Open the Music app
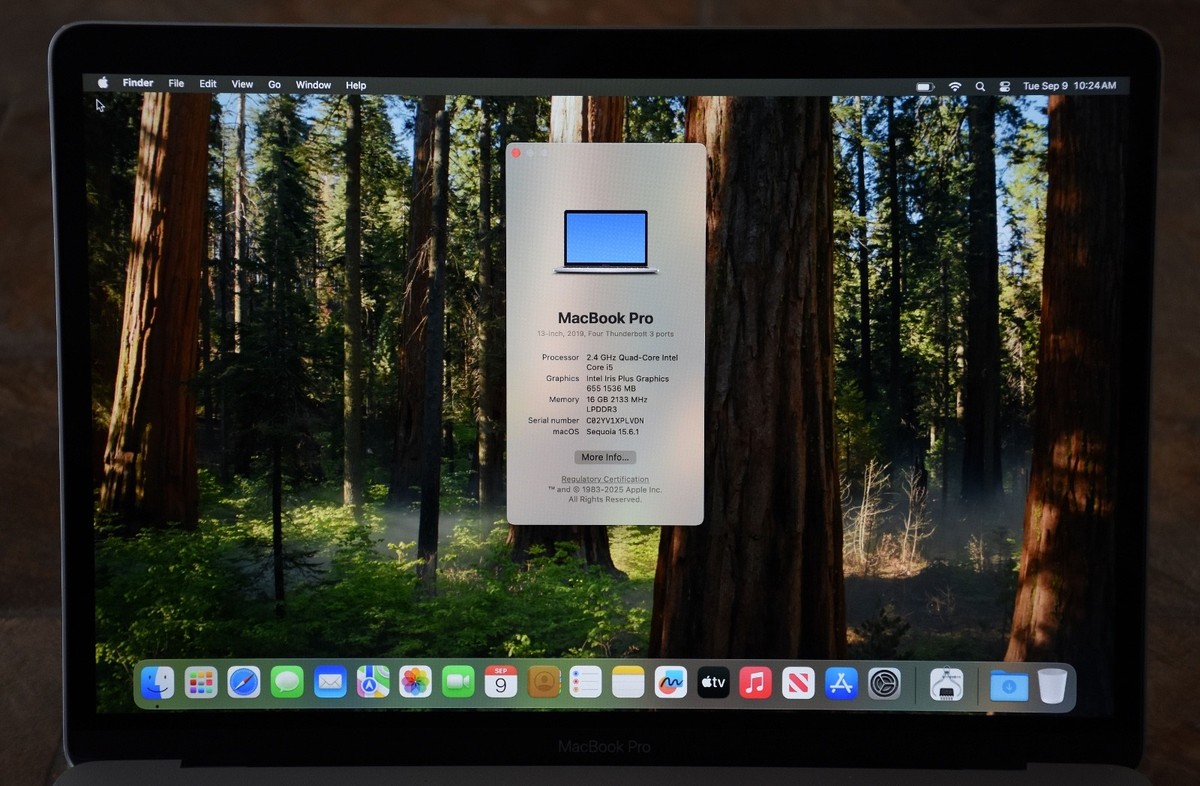Screen dimensions: 1200x786 [756, 683]
